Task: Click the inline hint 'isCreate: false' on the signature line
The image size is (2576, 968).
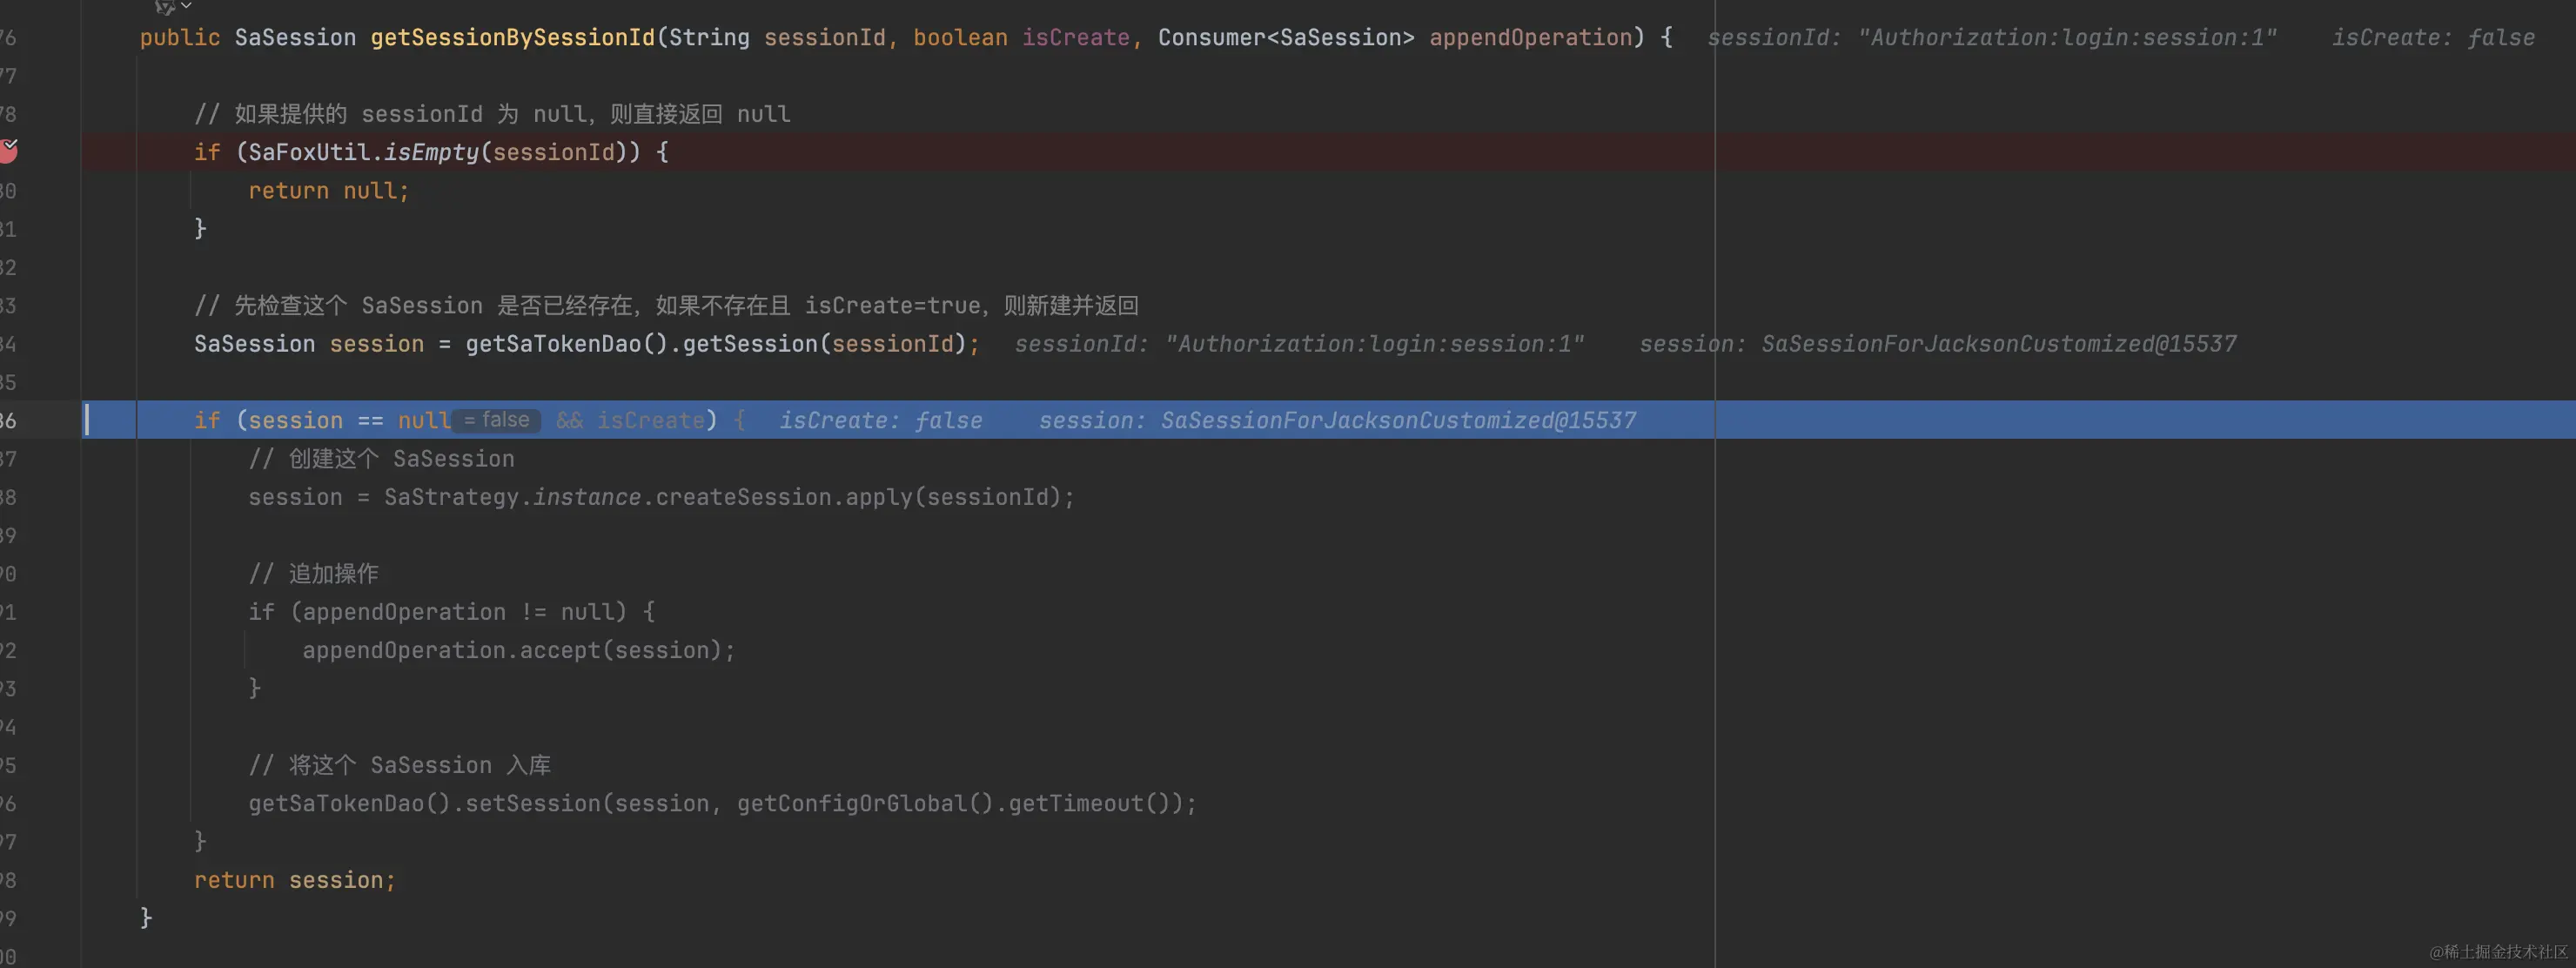Action: tap(2432, 38)
